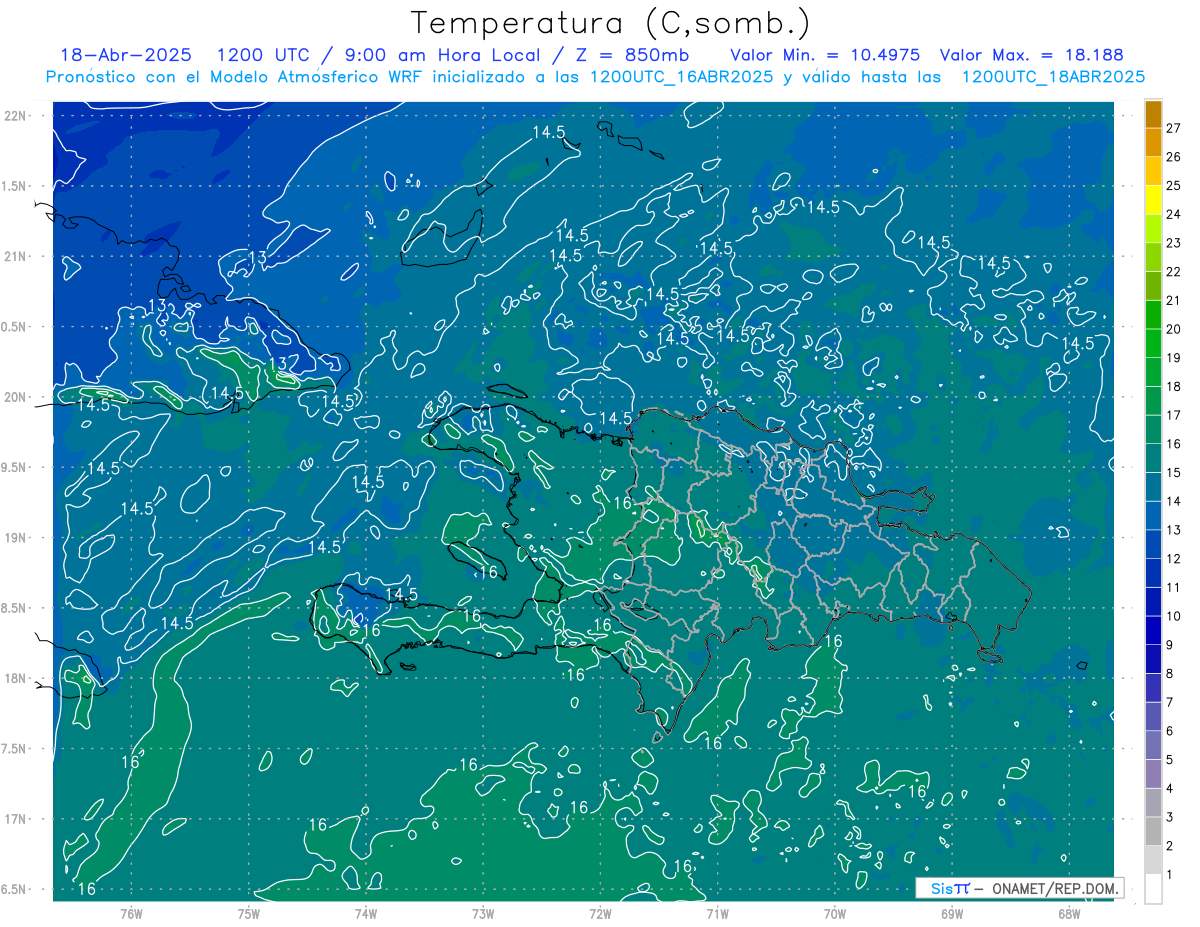
Task: Click the "71W" longitude label
Action: click(717, 914)
